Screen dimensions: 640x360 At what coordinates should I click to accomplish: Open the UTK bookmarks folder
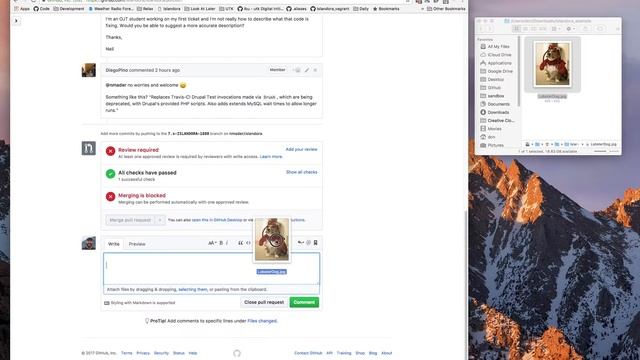point(227,9)
